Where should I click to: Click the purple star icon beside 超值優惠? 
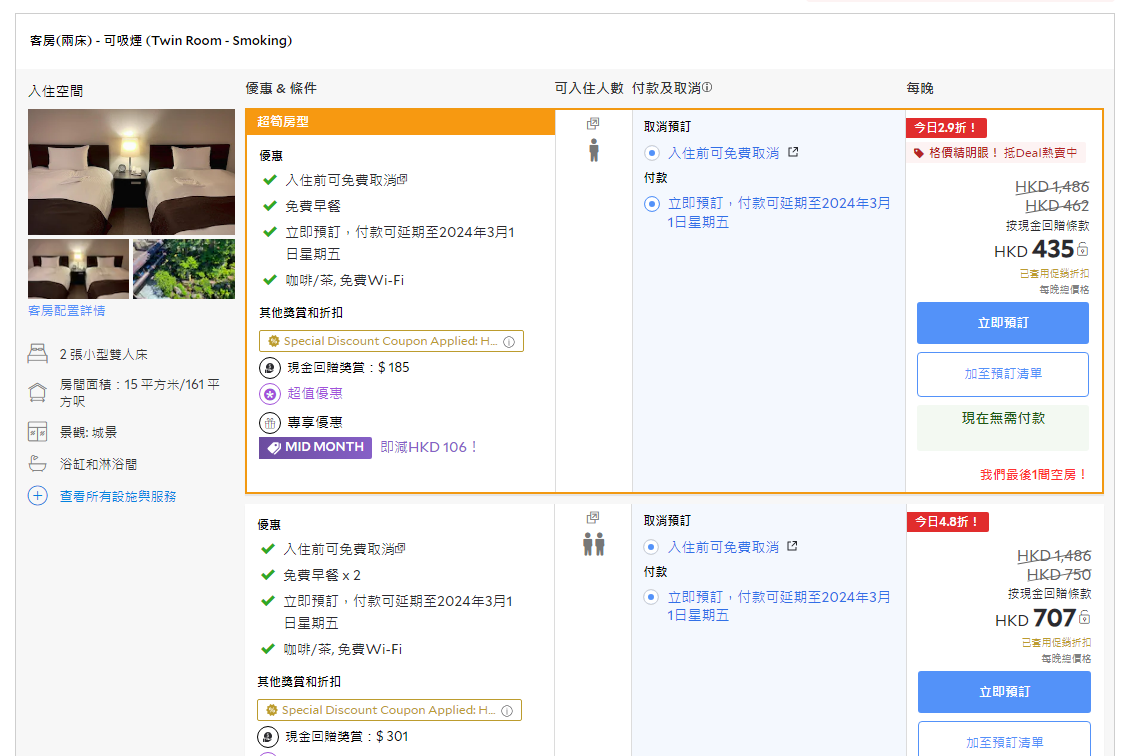[270, 394]
